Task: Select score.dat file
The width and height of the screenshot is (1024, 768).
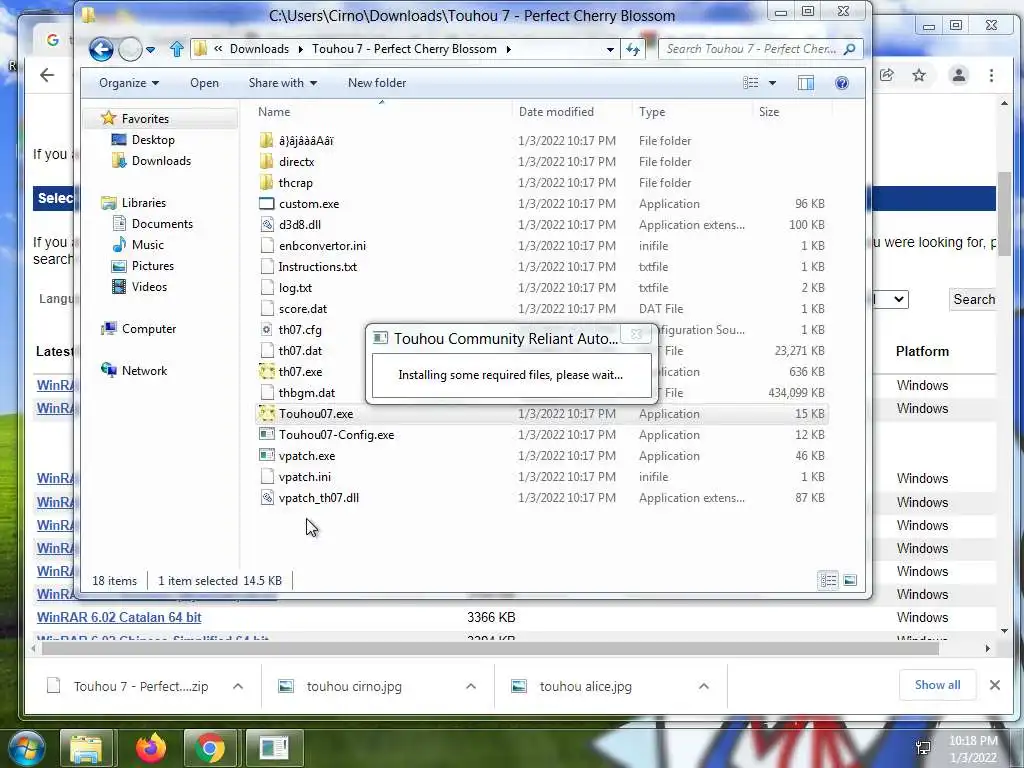Action: pos(303,309)
